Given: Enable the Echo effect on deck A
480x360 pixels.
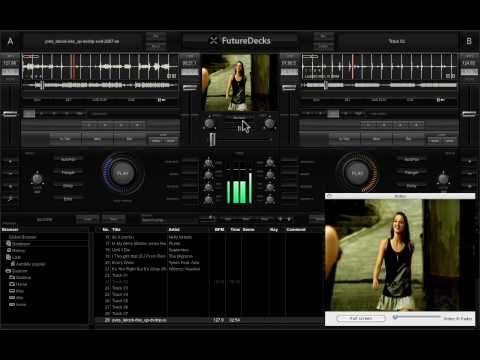Looking at the screenshot, I should (x=68, y=199).
